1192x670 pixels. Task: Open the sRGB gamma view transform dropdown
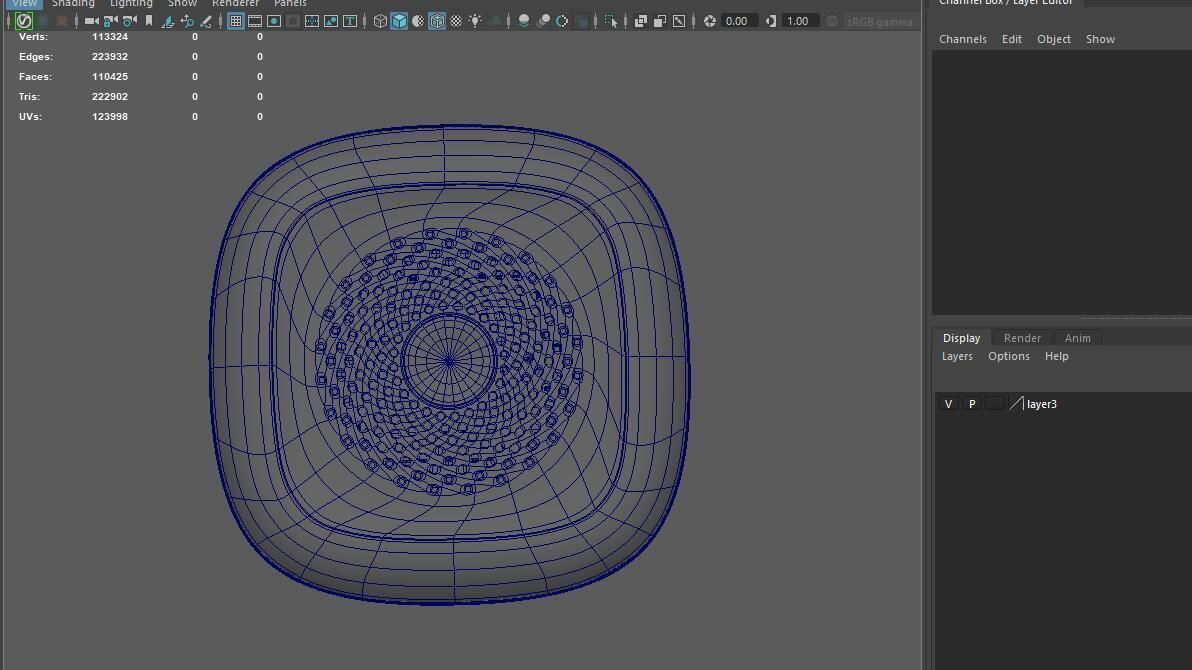(x=879, y=21)
